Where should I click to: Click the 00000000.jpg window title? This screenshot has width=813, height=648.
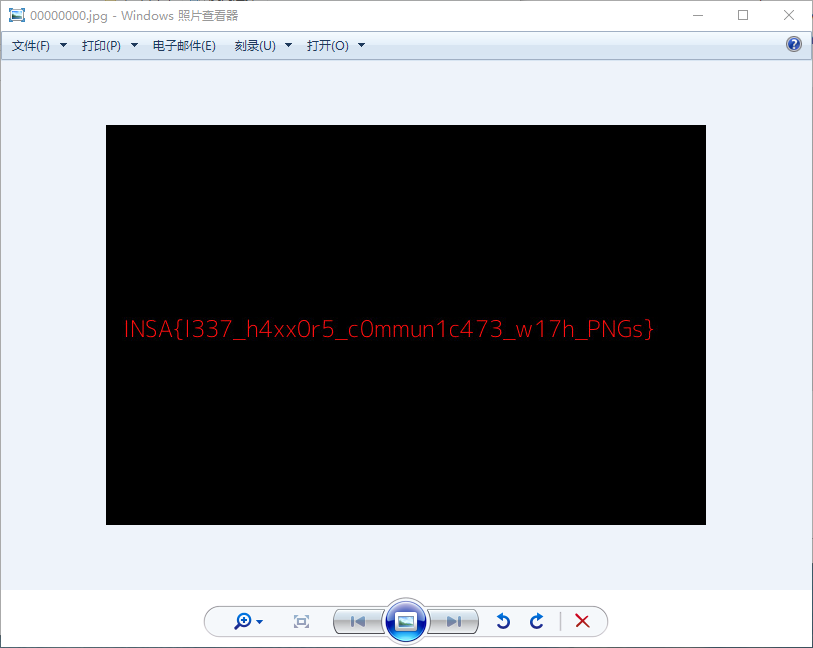(x=134, y=16)
